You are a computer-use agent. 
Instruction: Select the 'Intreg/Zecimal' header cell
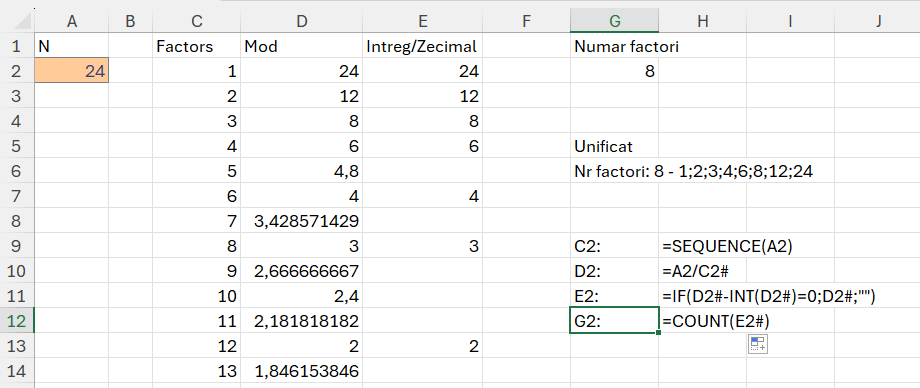pyautogui.click(x=422, y=46)
